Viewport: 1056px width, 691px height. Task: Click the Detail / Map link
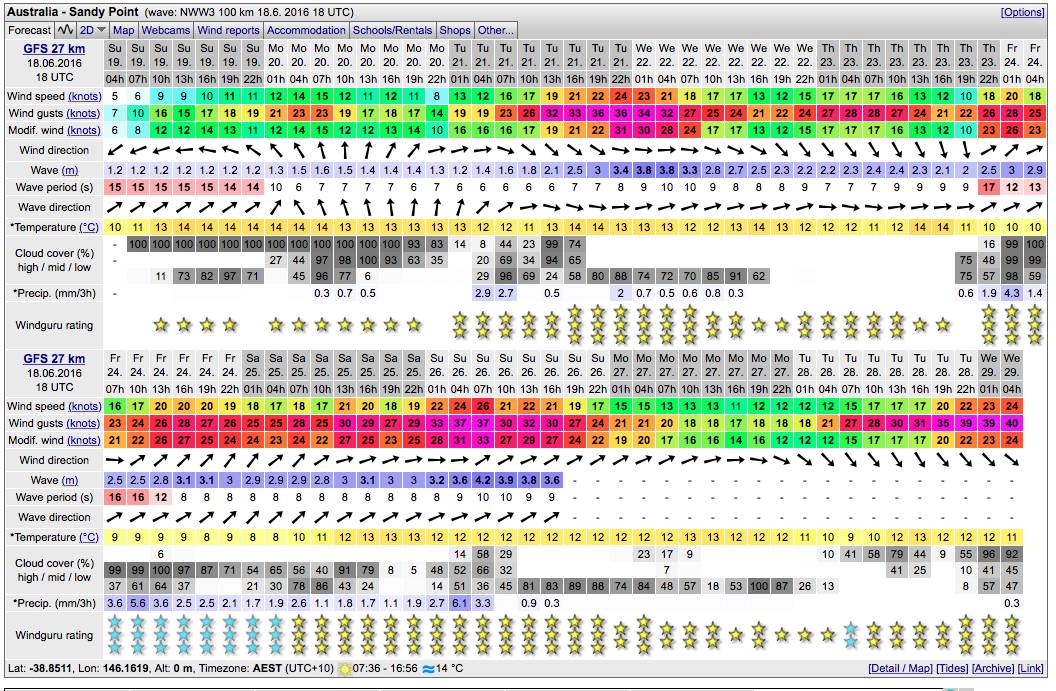900,669
